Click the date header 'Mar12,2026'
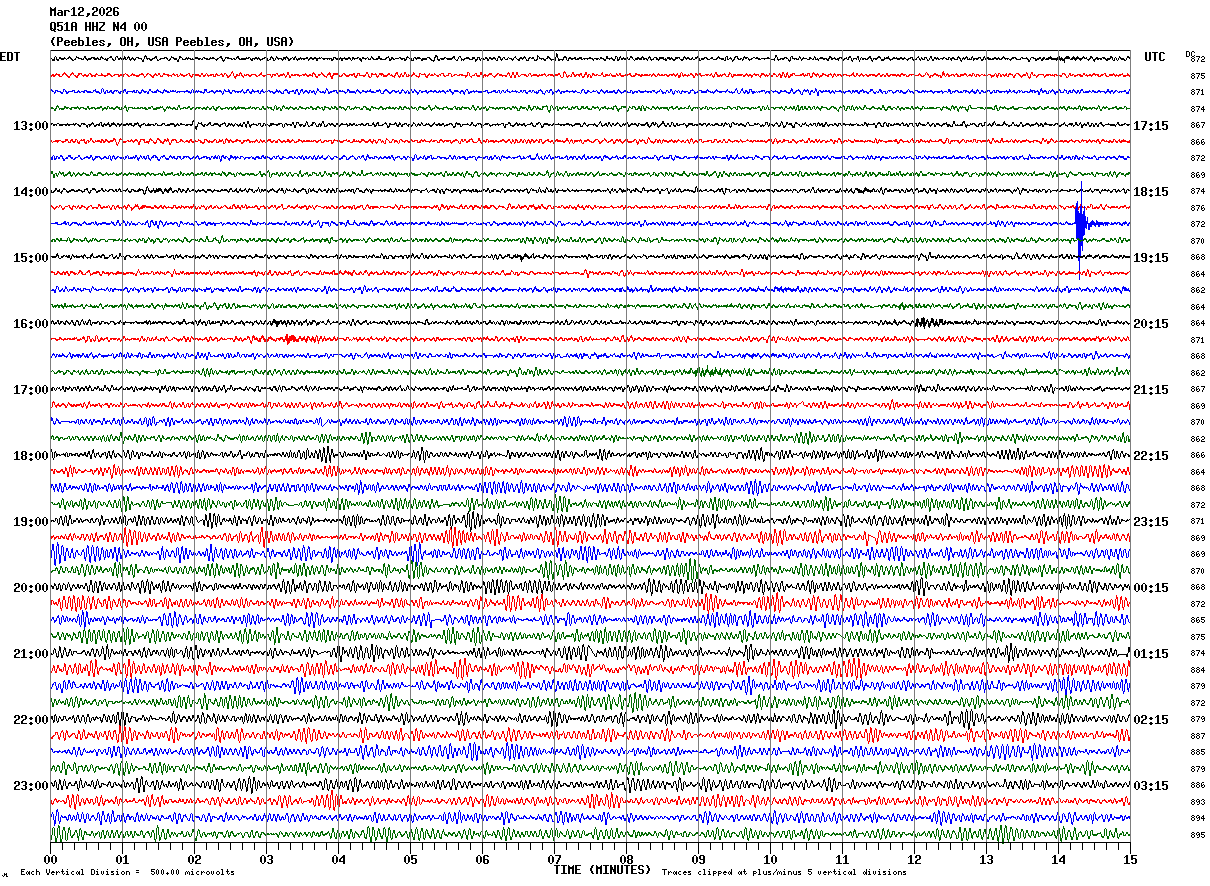This screenshot has height=886, width=1210. click(84, 12)
